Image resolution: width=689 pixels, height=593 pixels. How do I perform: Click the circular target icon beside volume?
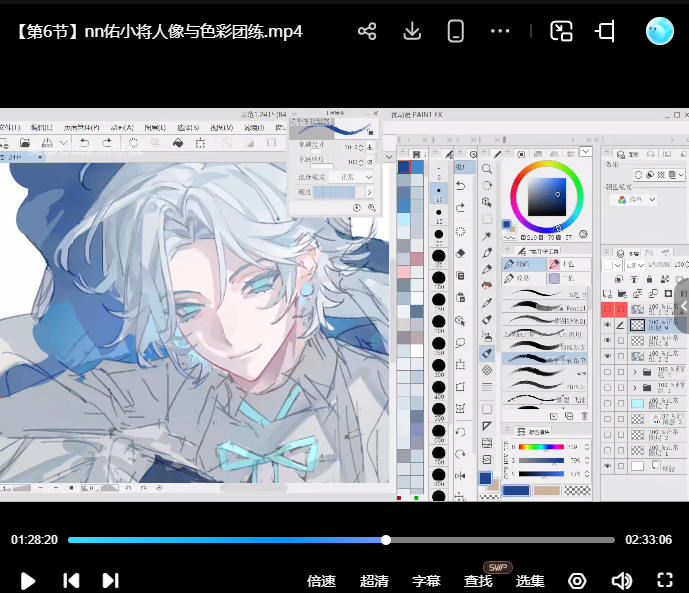click(577, 580)
